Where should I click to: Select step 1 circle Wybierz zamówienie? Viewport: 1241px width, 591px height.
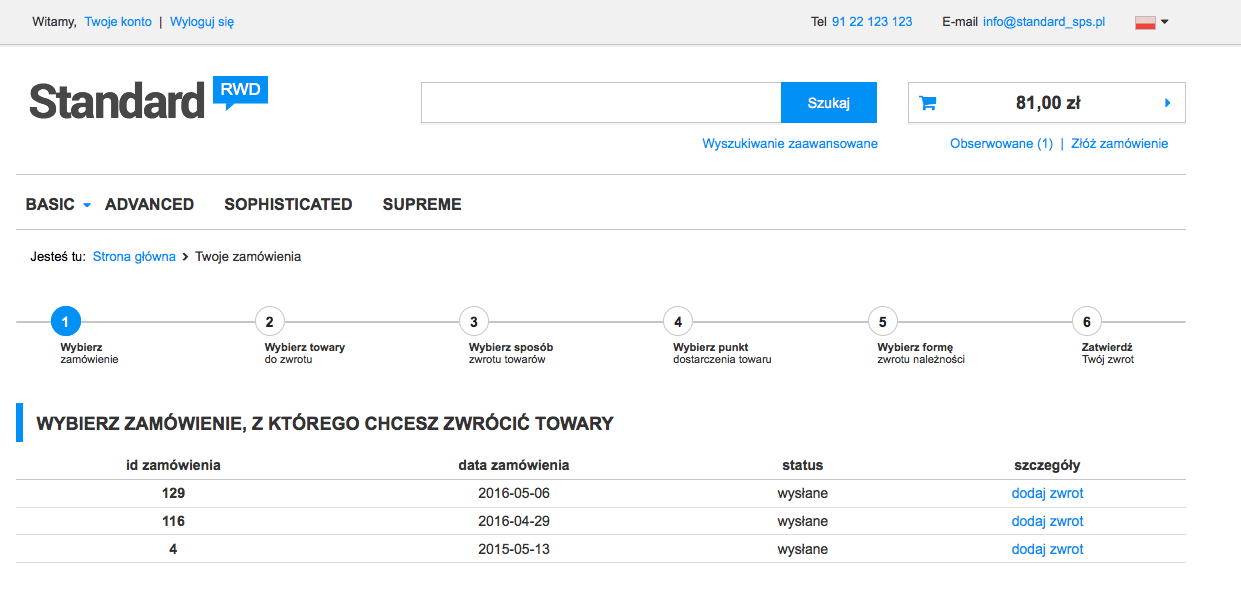[65, 322]
